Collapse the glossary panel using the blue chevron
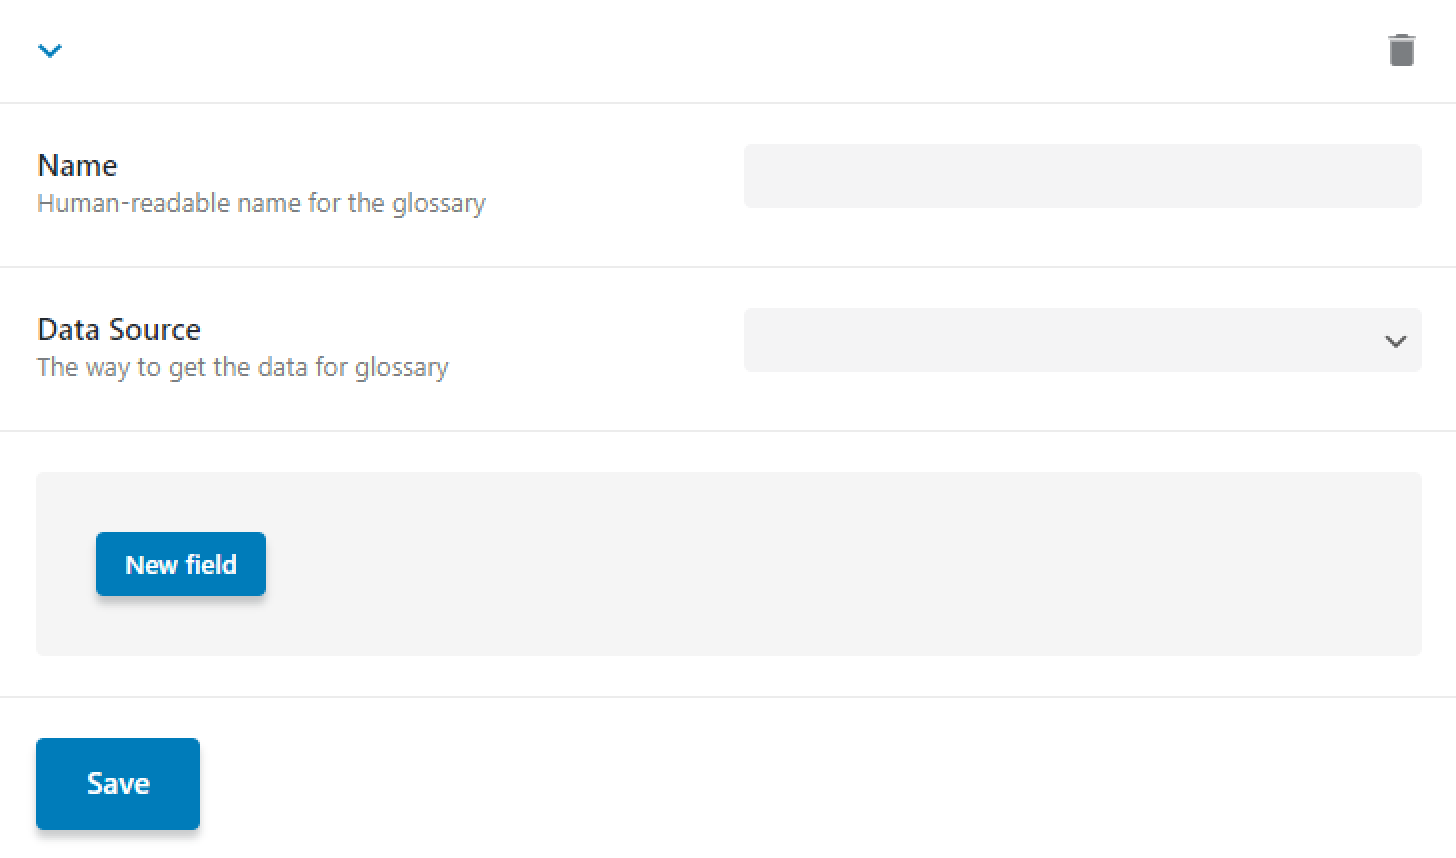The height and width of the screenshot is (858, 1456). point(50,50)
